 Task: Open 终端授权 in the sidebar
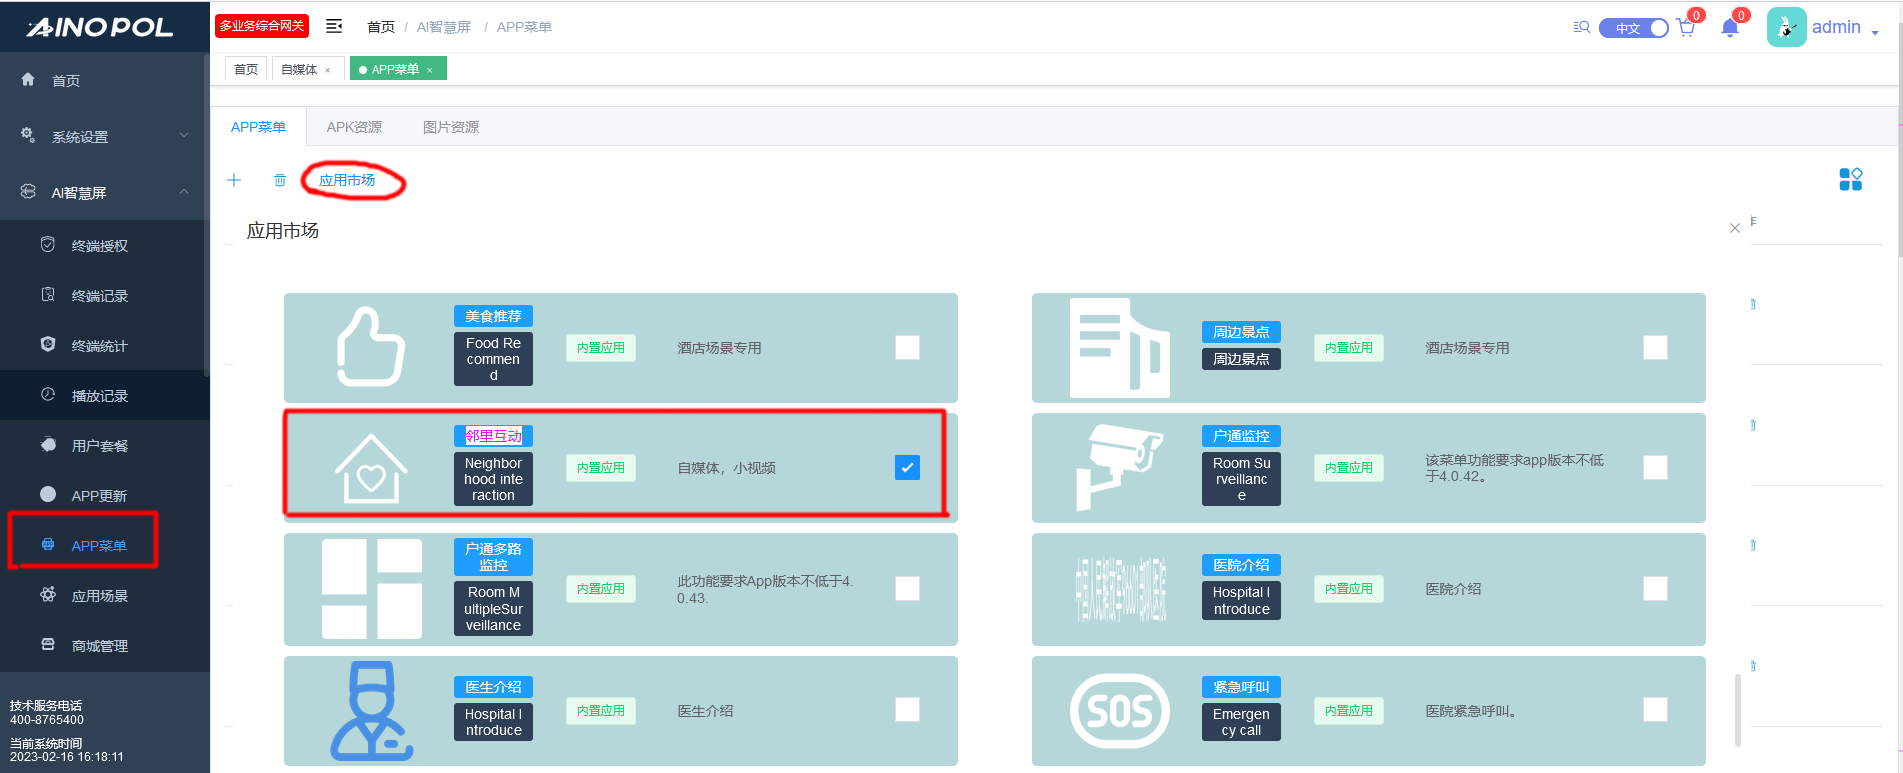point(100,246)
